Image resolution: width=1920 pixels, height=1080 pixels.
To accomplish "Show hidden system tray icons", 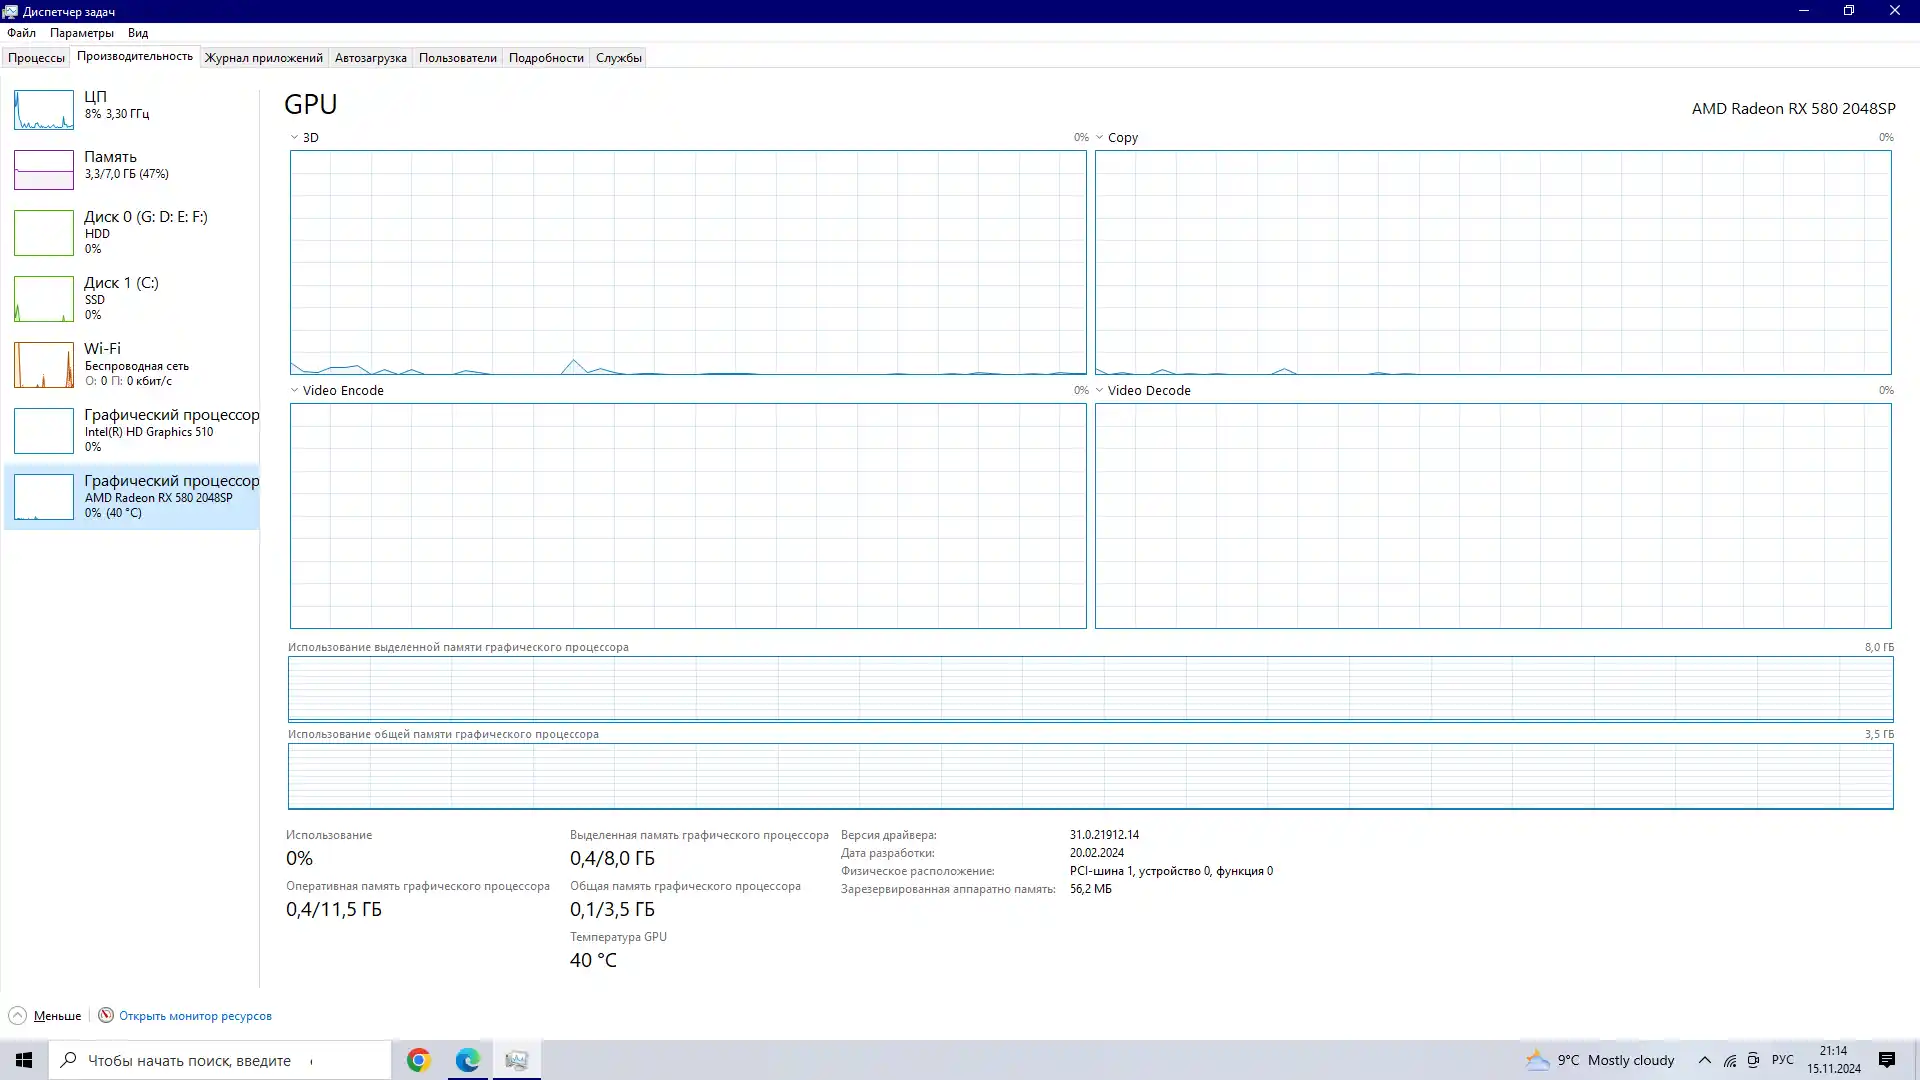I will [x=1705, y=1060].
